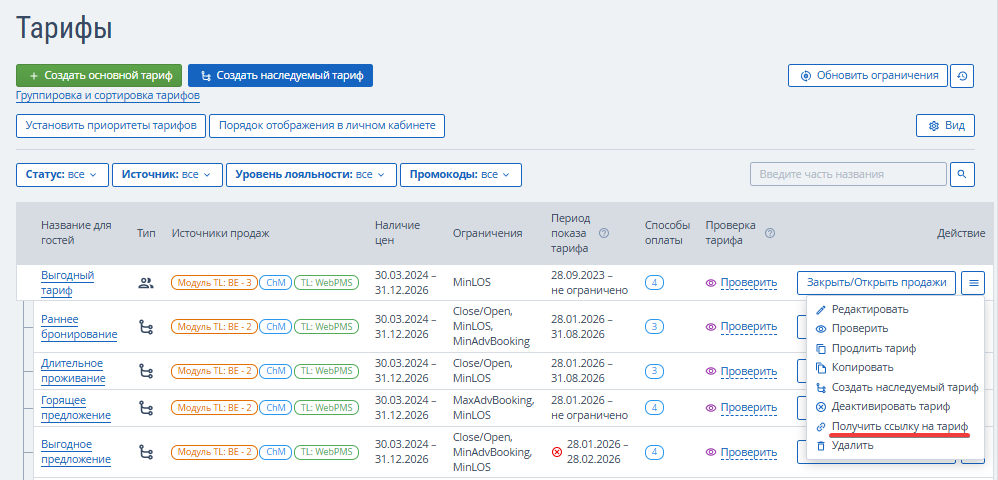The height and width of the screenshot is (480, 998).
Task: Click the help icon next to Проверка тарифа
Action: 770,233
